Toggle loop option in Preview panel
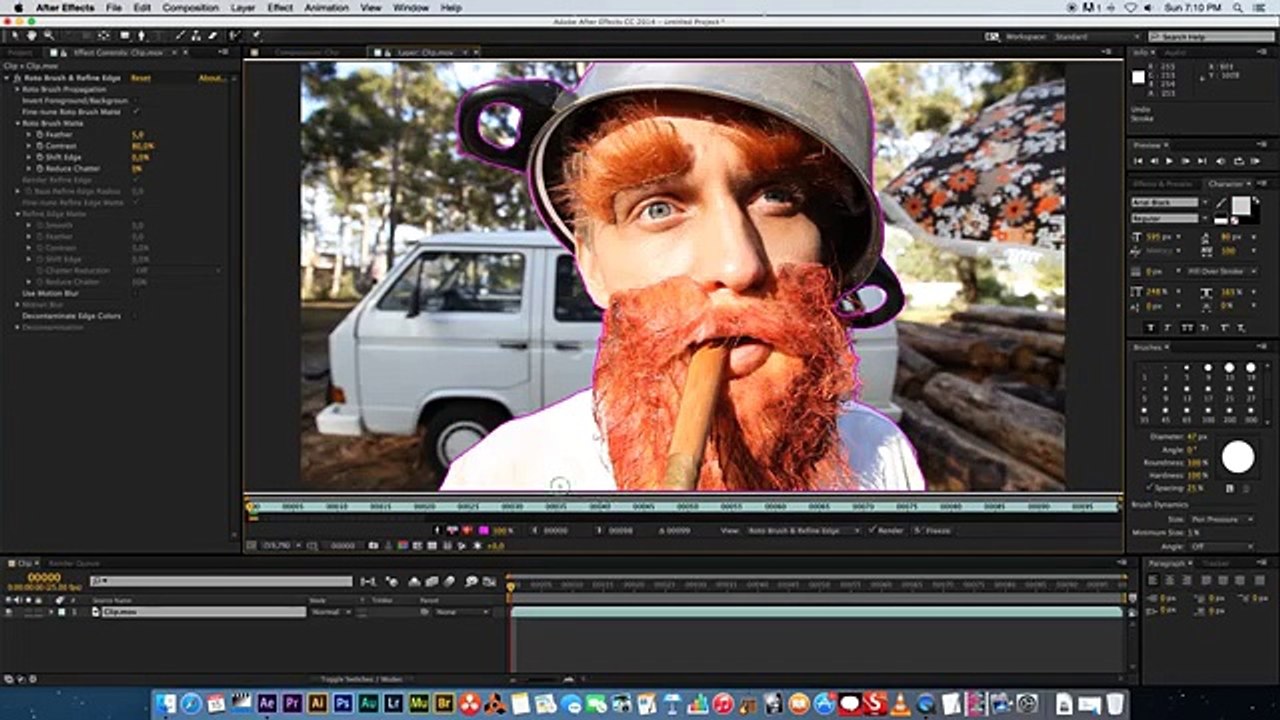This screenshot has width=1280, height=720. [x=1239, y=161]
